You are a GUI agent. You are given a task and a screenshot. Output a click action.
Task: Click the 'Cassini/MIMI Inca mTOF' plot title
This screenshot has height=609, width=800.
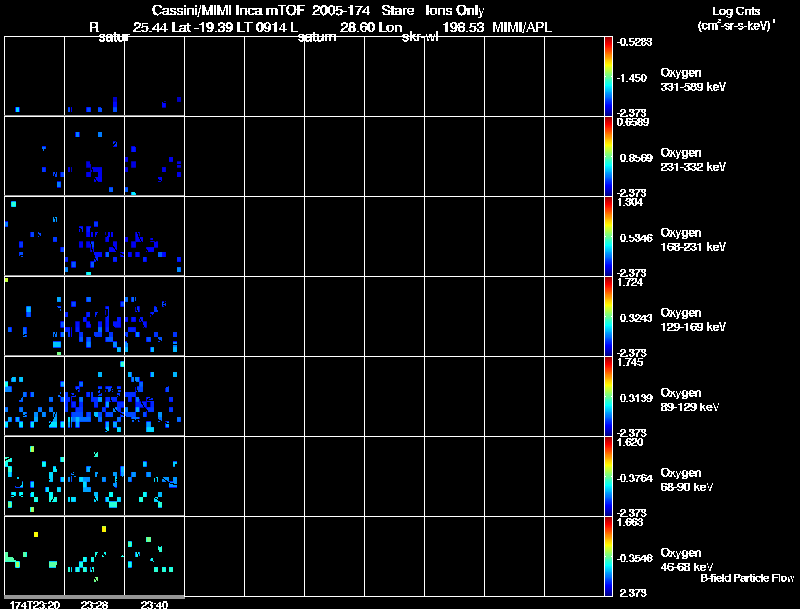pyautogui.click(x=228, y=10)
